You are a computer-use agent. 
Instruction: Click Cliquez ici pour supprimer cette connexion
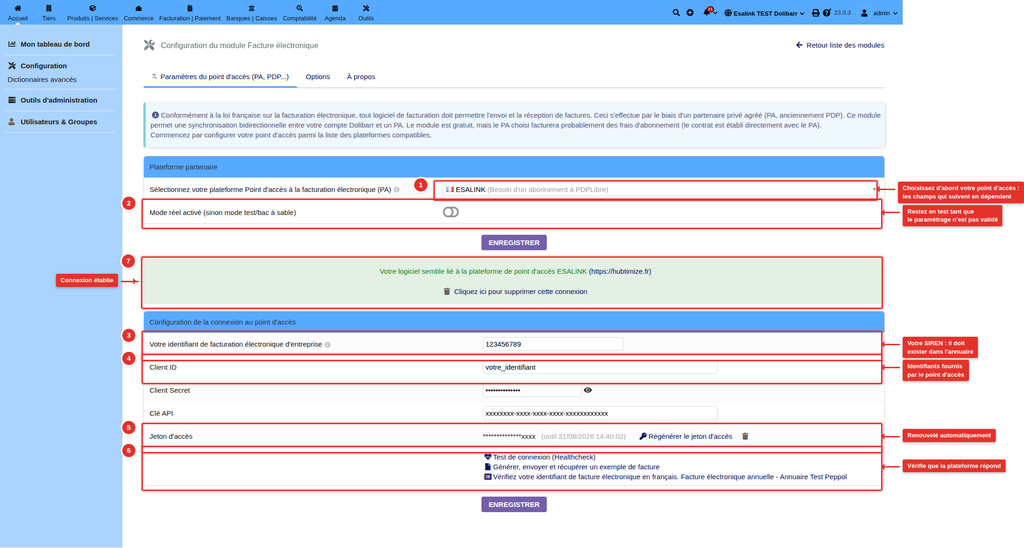[x=515, y=292]
